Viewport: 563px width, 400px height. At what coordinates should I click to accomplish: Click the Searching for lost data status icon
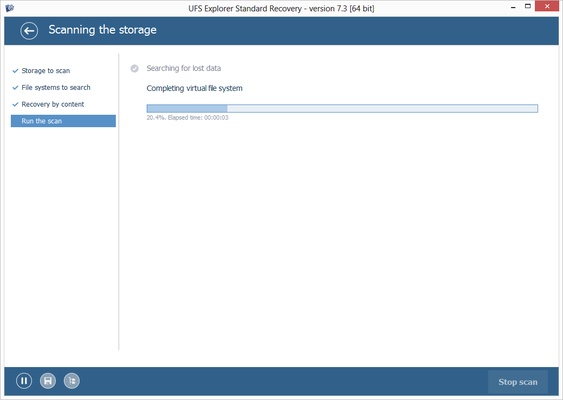[135, 69]
